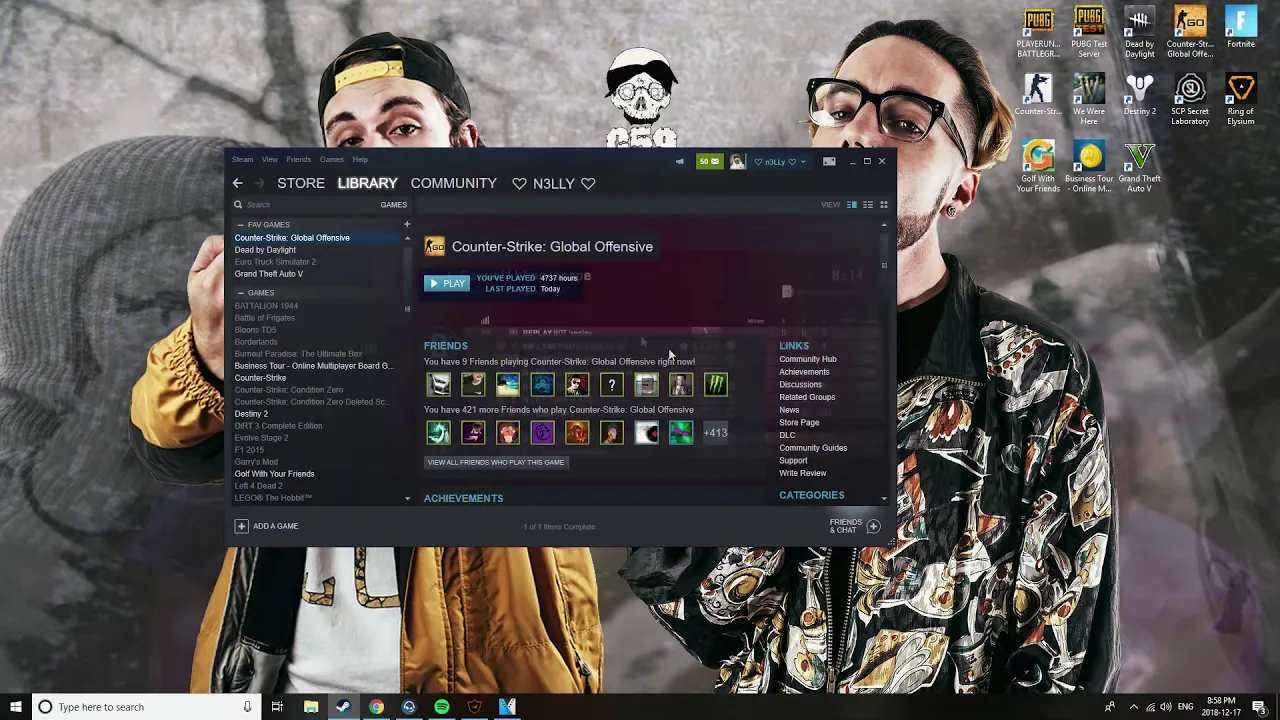Click the Monster logo friend avatar
Image resolution: width=1280 pixels, height=720 pixels.
point(715,384)
